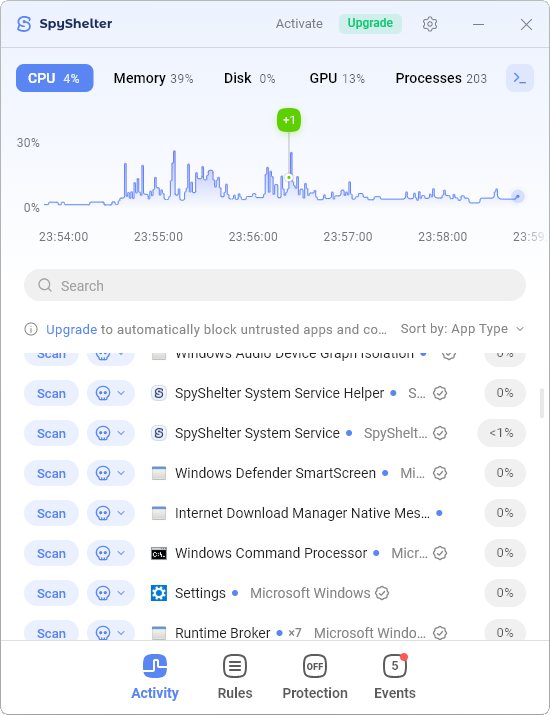Select the GPU 13% metric tab

337,78
